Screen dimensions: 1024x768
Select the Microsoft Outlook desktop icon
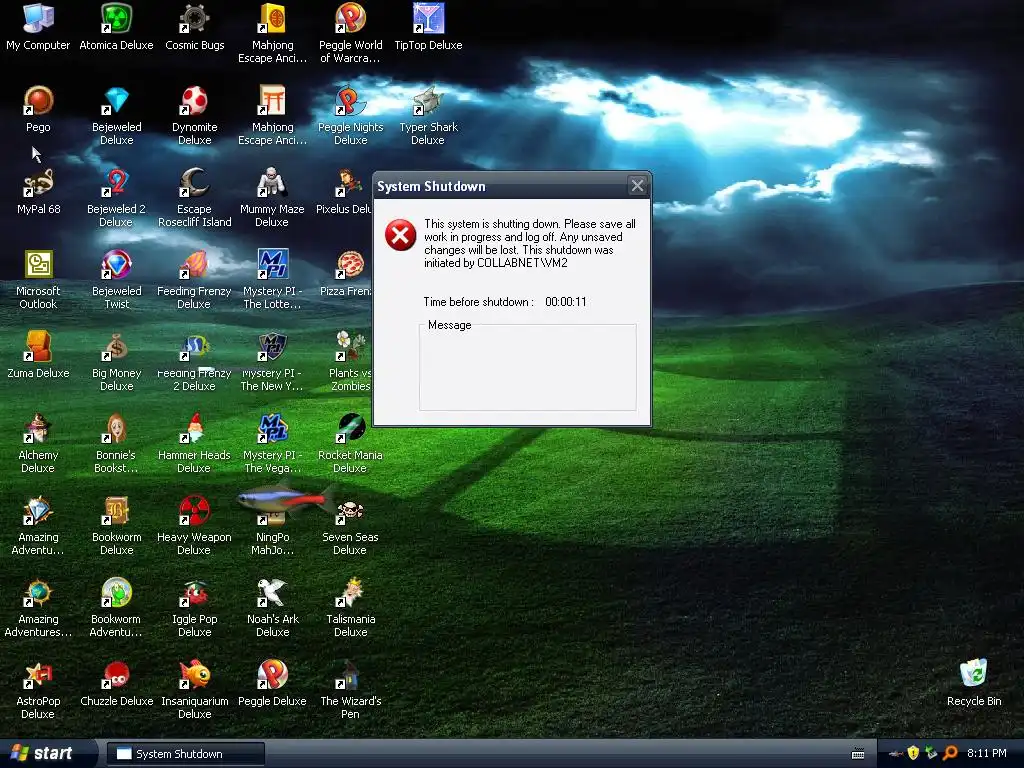tap(38, 280)
